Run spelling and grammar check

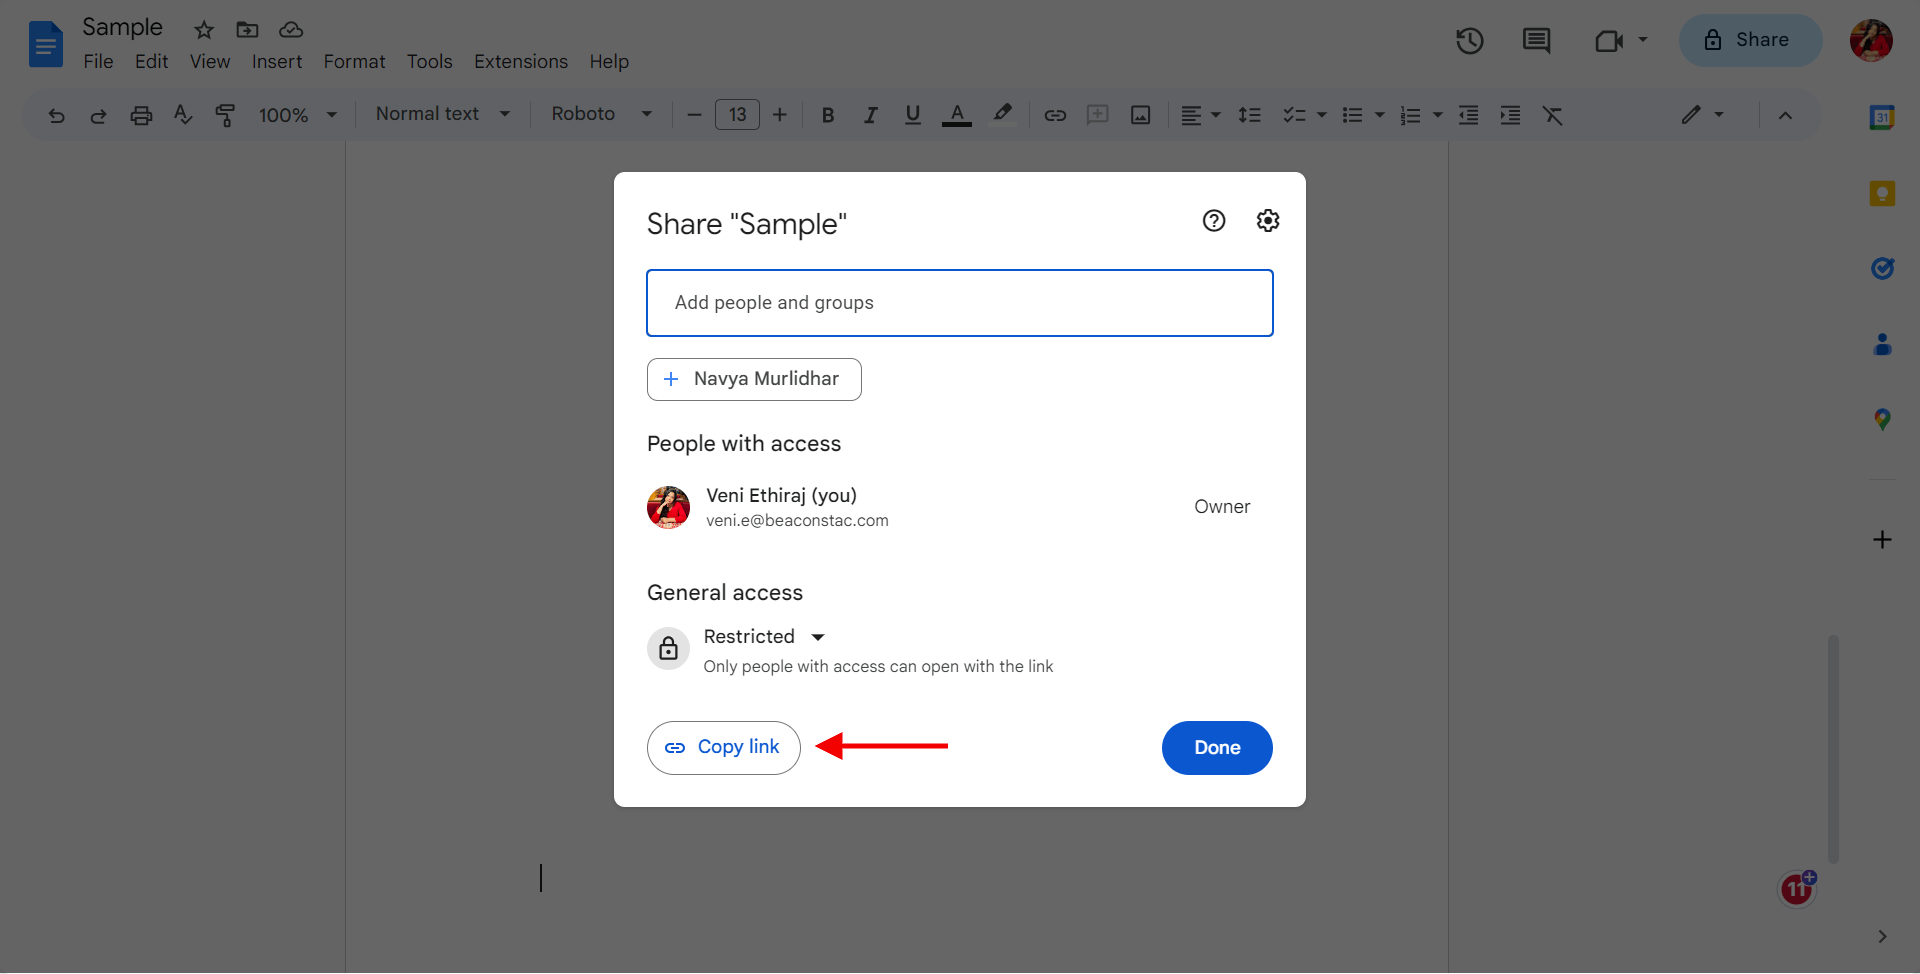tap(183, 115)
